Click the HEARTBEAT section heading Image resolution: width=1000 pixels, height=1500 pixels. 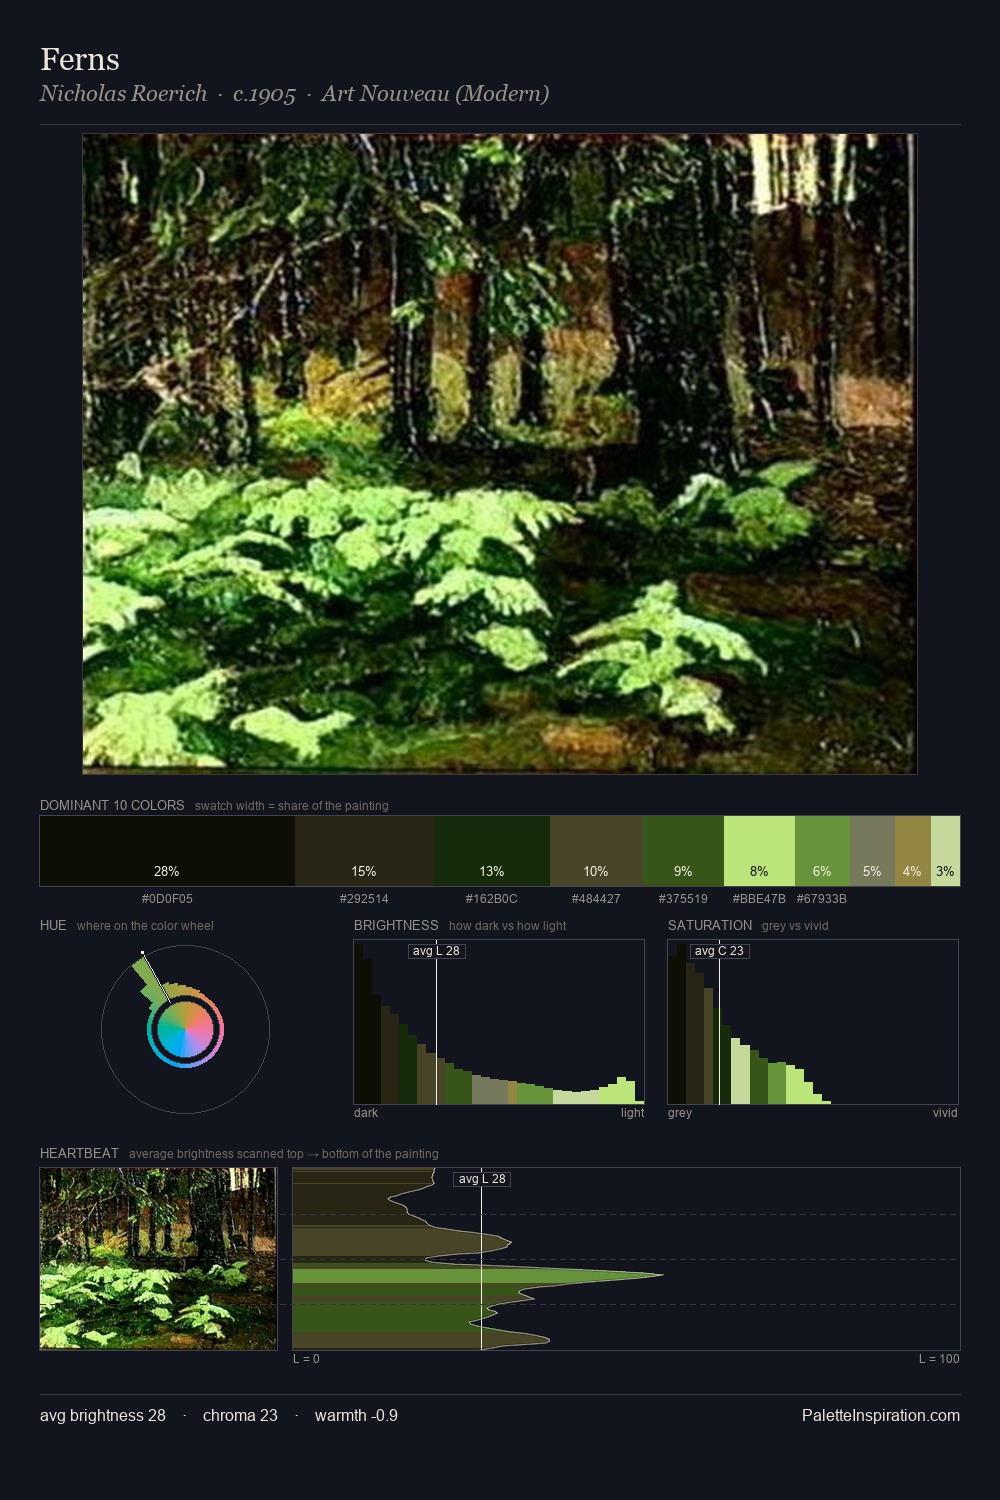tap(79, 1153)
